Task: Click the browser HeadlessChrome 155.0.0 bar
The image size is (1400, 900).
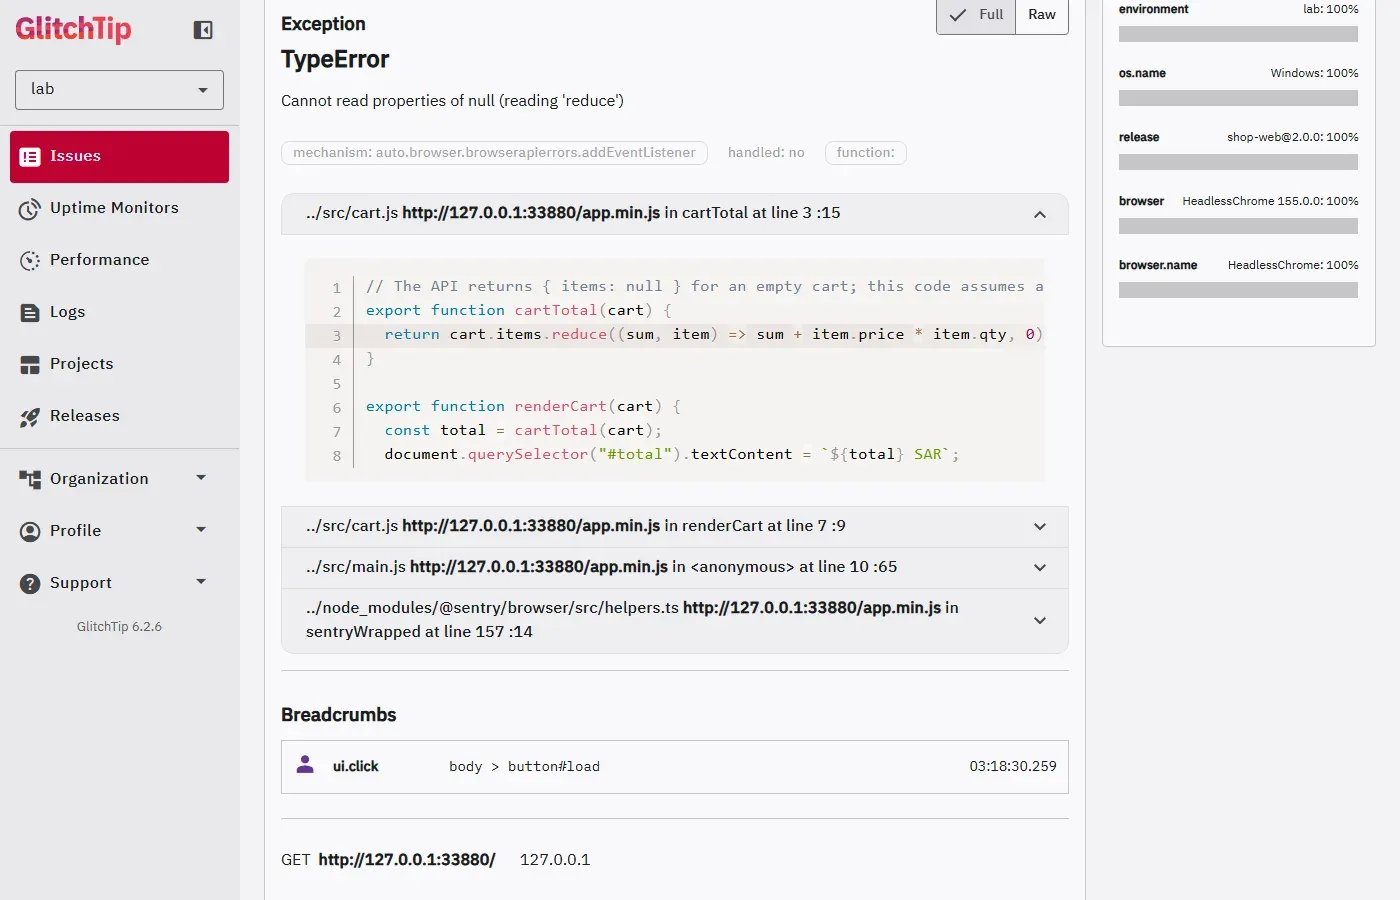Action: pyautogui.click(x=1238, y=226)
